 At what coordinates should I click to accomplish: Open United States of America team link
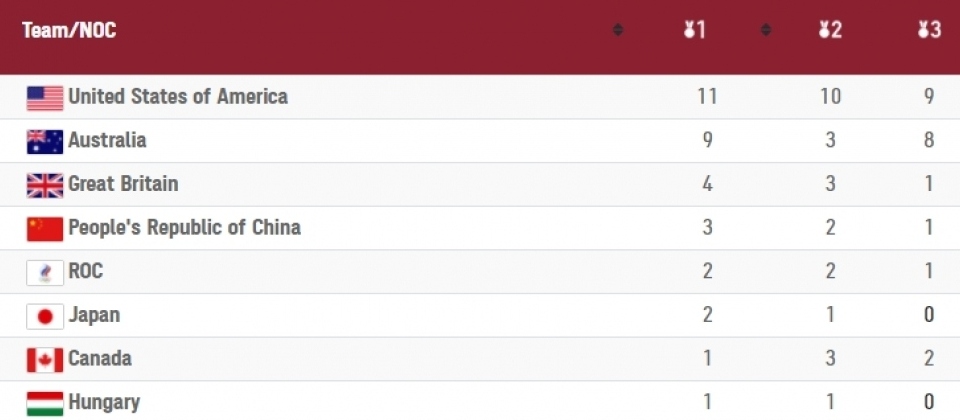point(178,97)
